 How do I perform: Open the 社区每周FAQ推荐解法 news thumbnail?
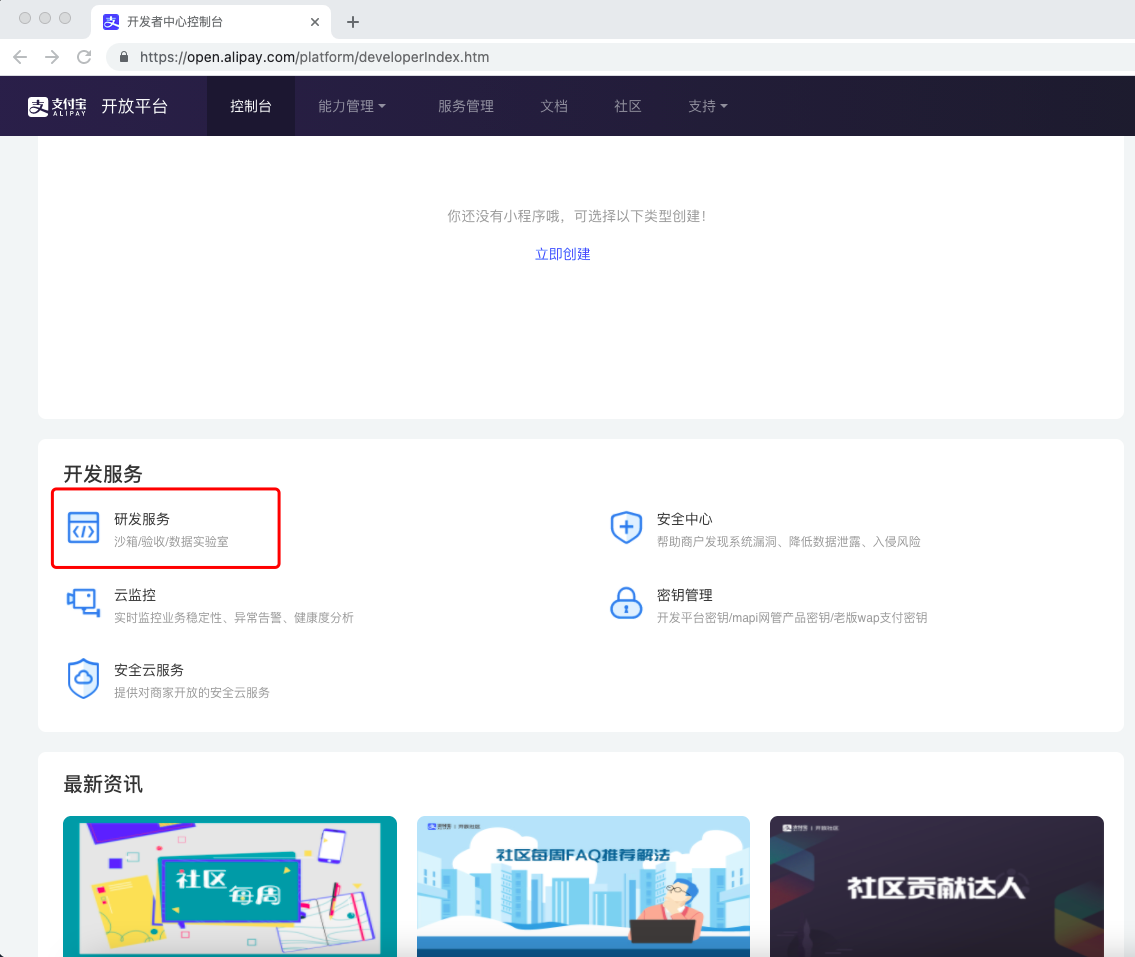pyautogui.click(x=583, y=885)
